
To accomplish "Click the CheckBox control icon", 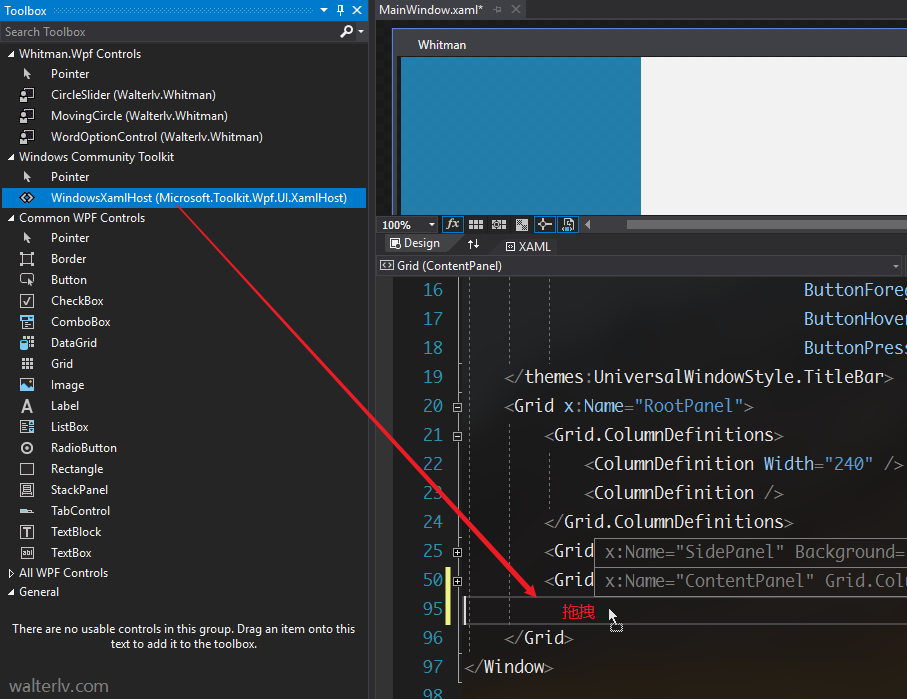I will coord(27,301).
